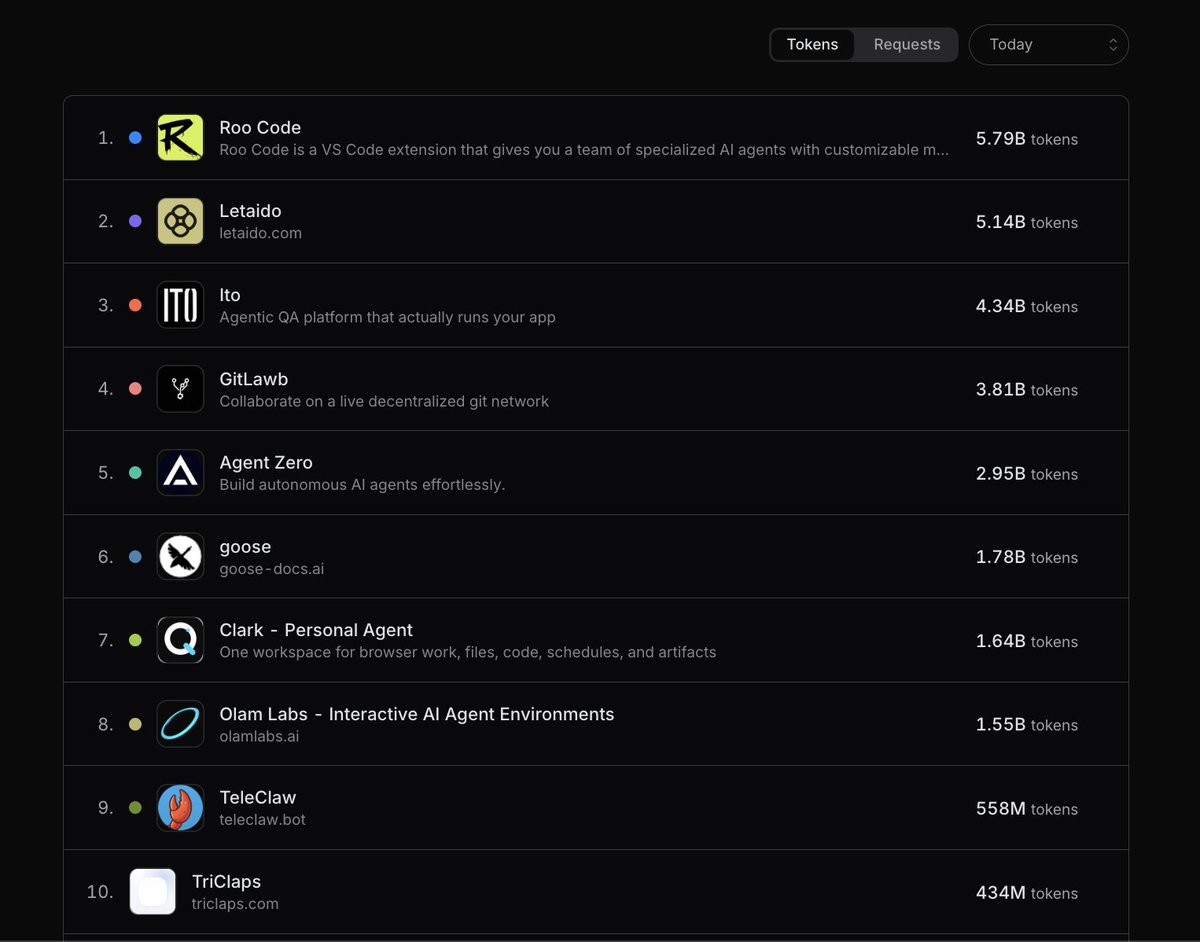Image resolution: width=1200 pixels, height=942 pixels.
Task: Click the 1.55B tokens value
Action: (1027, 725)
